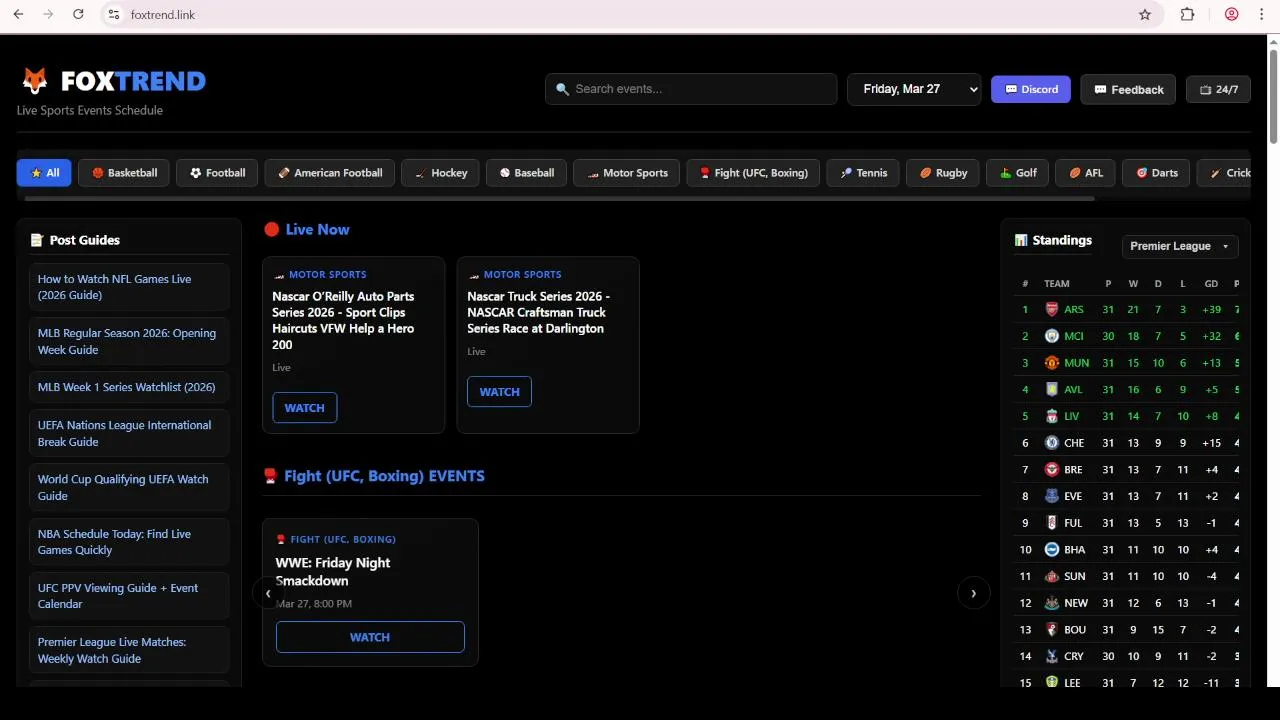Select the Golf category tab
The image size is (1280, 720).
(1018, 173)
